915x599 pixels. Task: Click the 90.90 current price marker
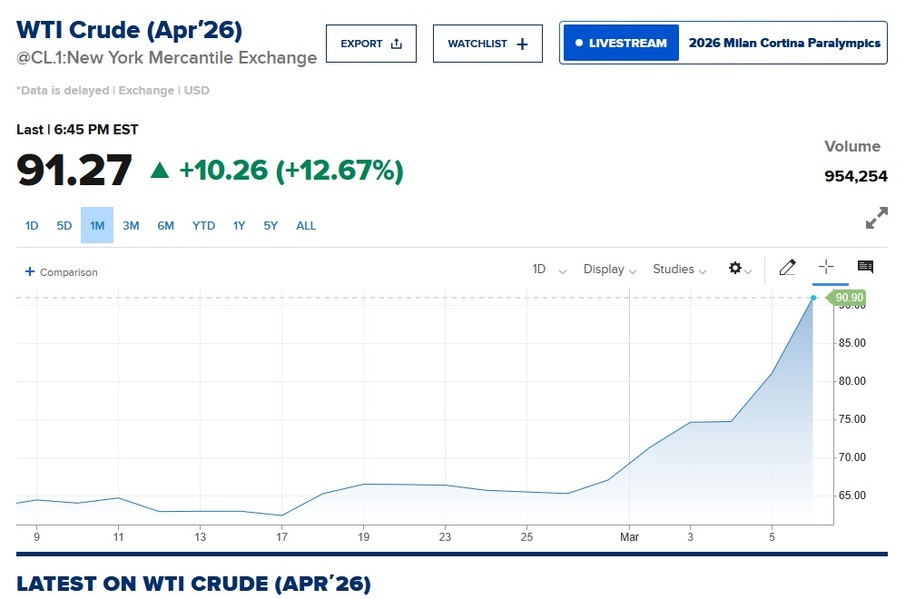[x=849, y=298]
